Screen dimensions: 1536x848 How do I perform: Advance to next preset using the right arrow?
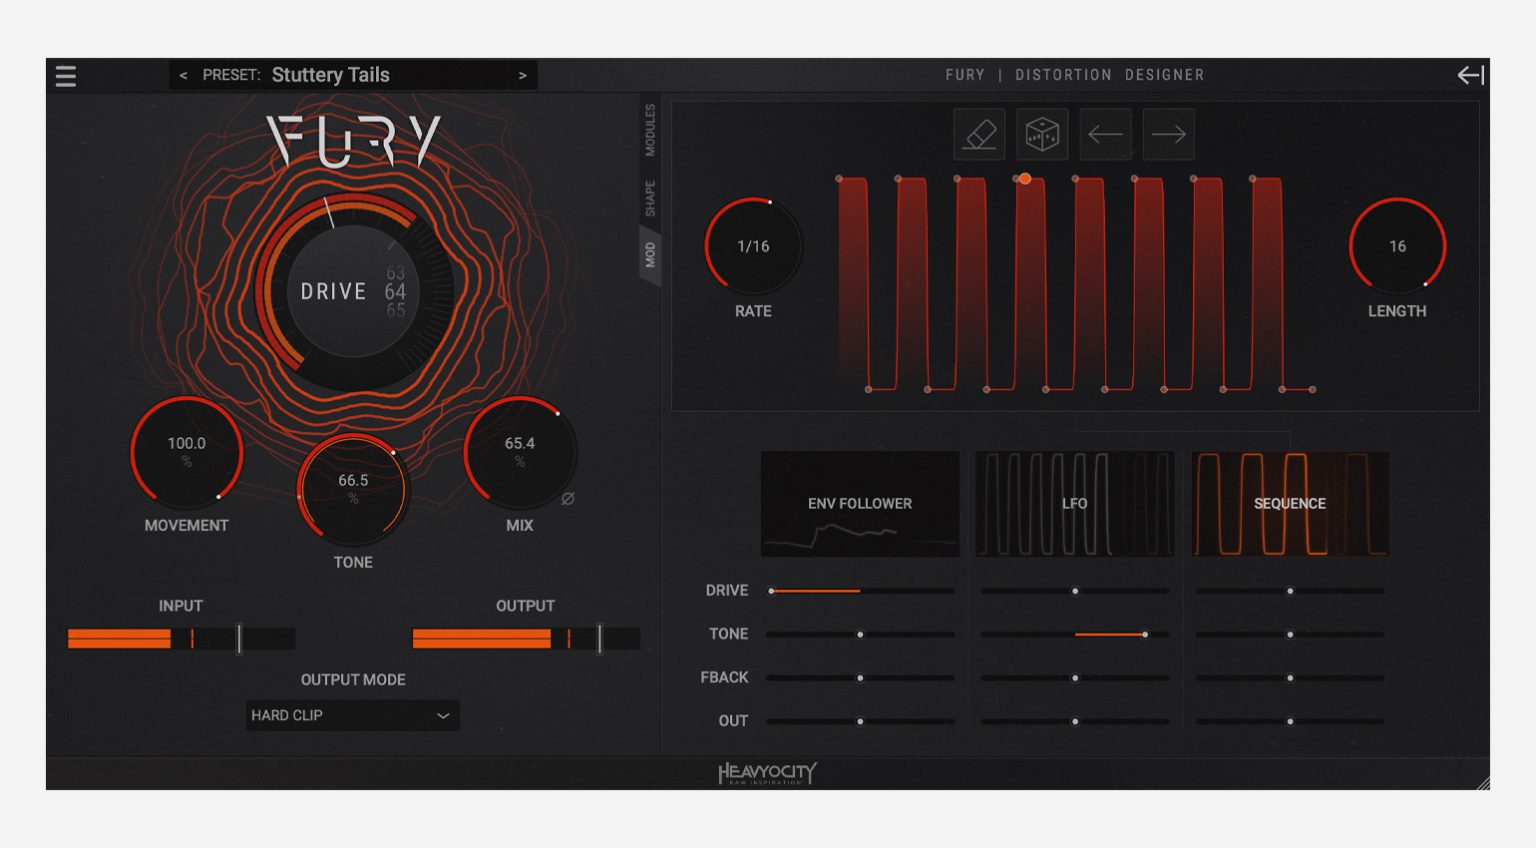[x=521, y=75]
